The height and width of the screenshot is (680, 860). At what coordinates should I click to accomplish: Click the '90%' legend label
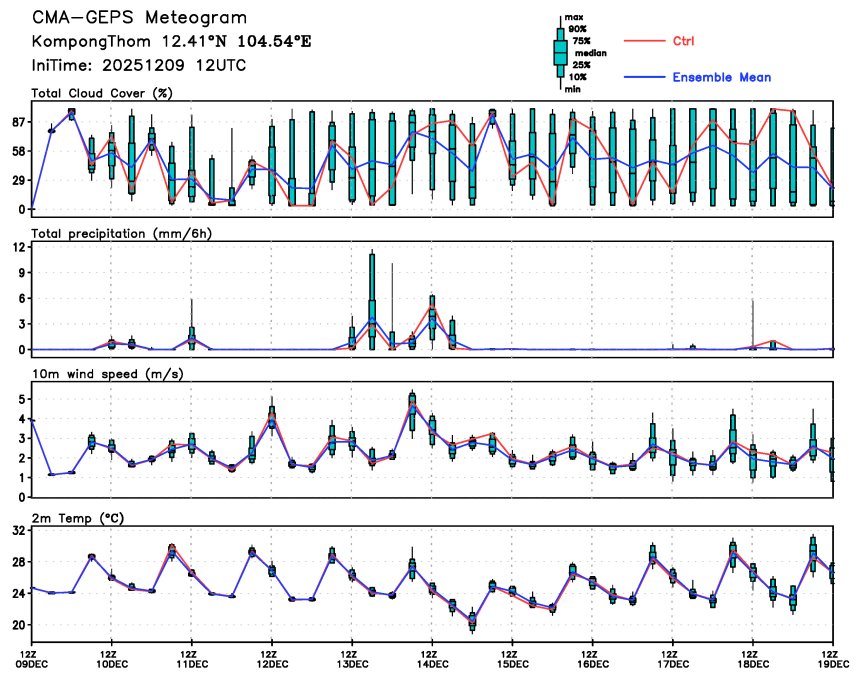pos(578,29)
